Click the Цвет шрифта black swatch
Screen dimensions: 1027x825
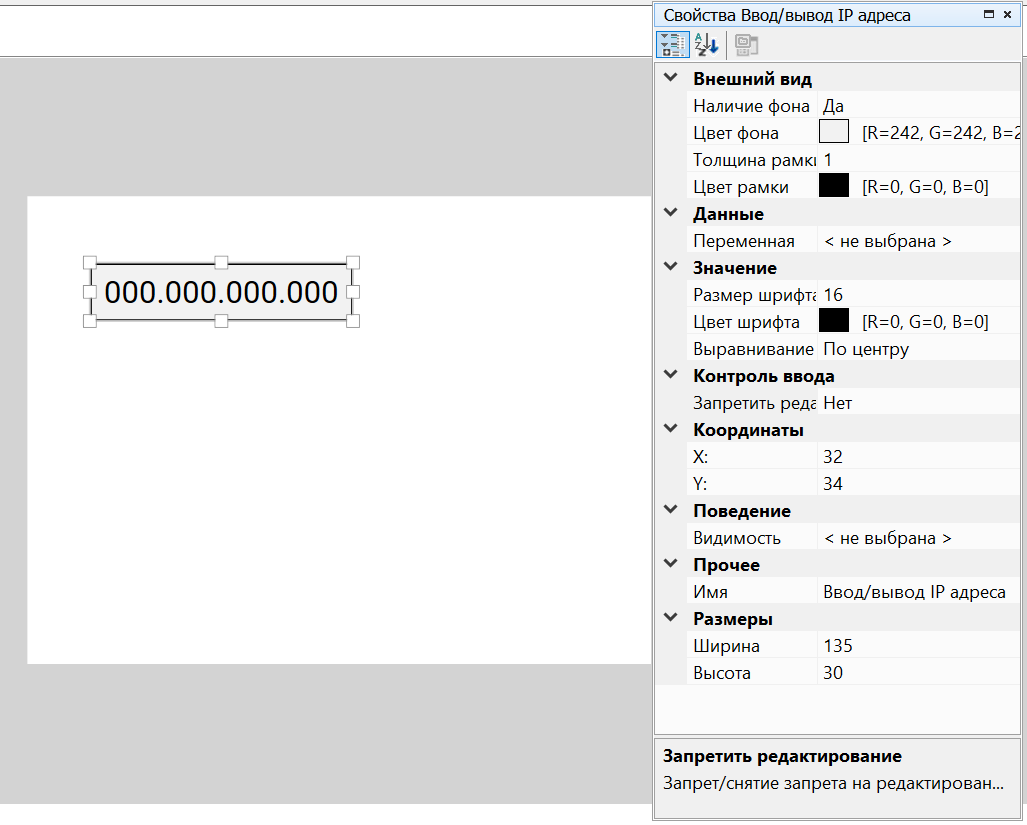coord(834,322)
